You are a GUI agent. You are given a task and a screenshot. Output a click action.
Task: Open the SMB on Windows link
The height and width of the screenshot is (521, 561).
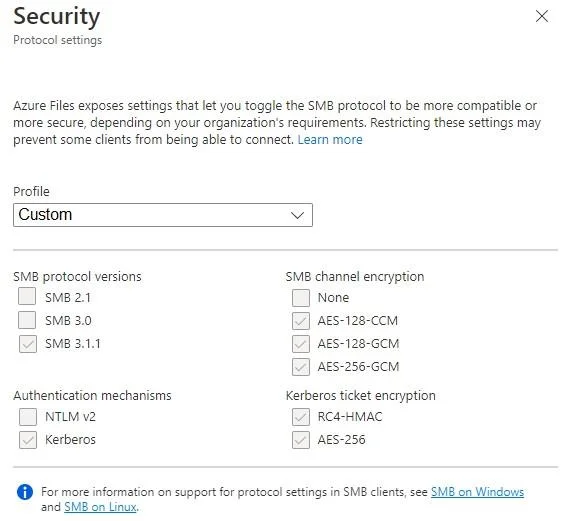(x=477, y=492)
